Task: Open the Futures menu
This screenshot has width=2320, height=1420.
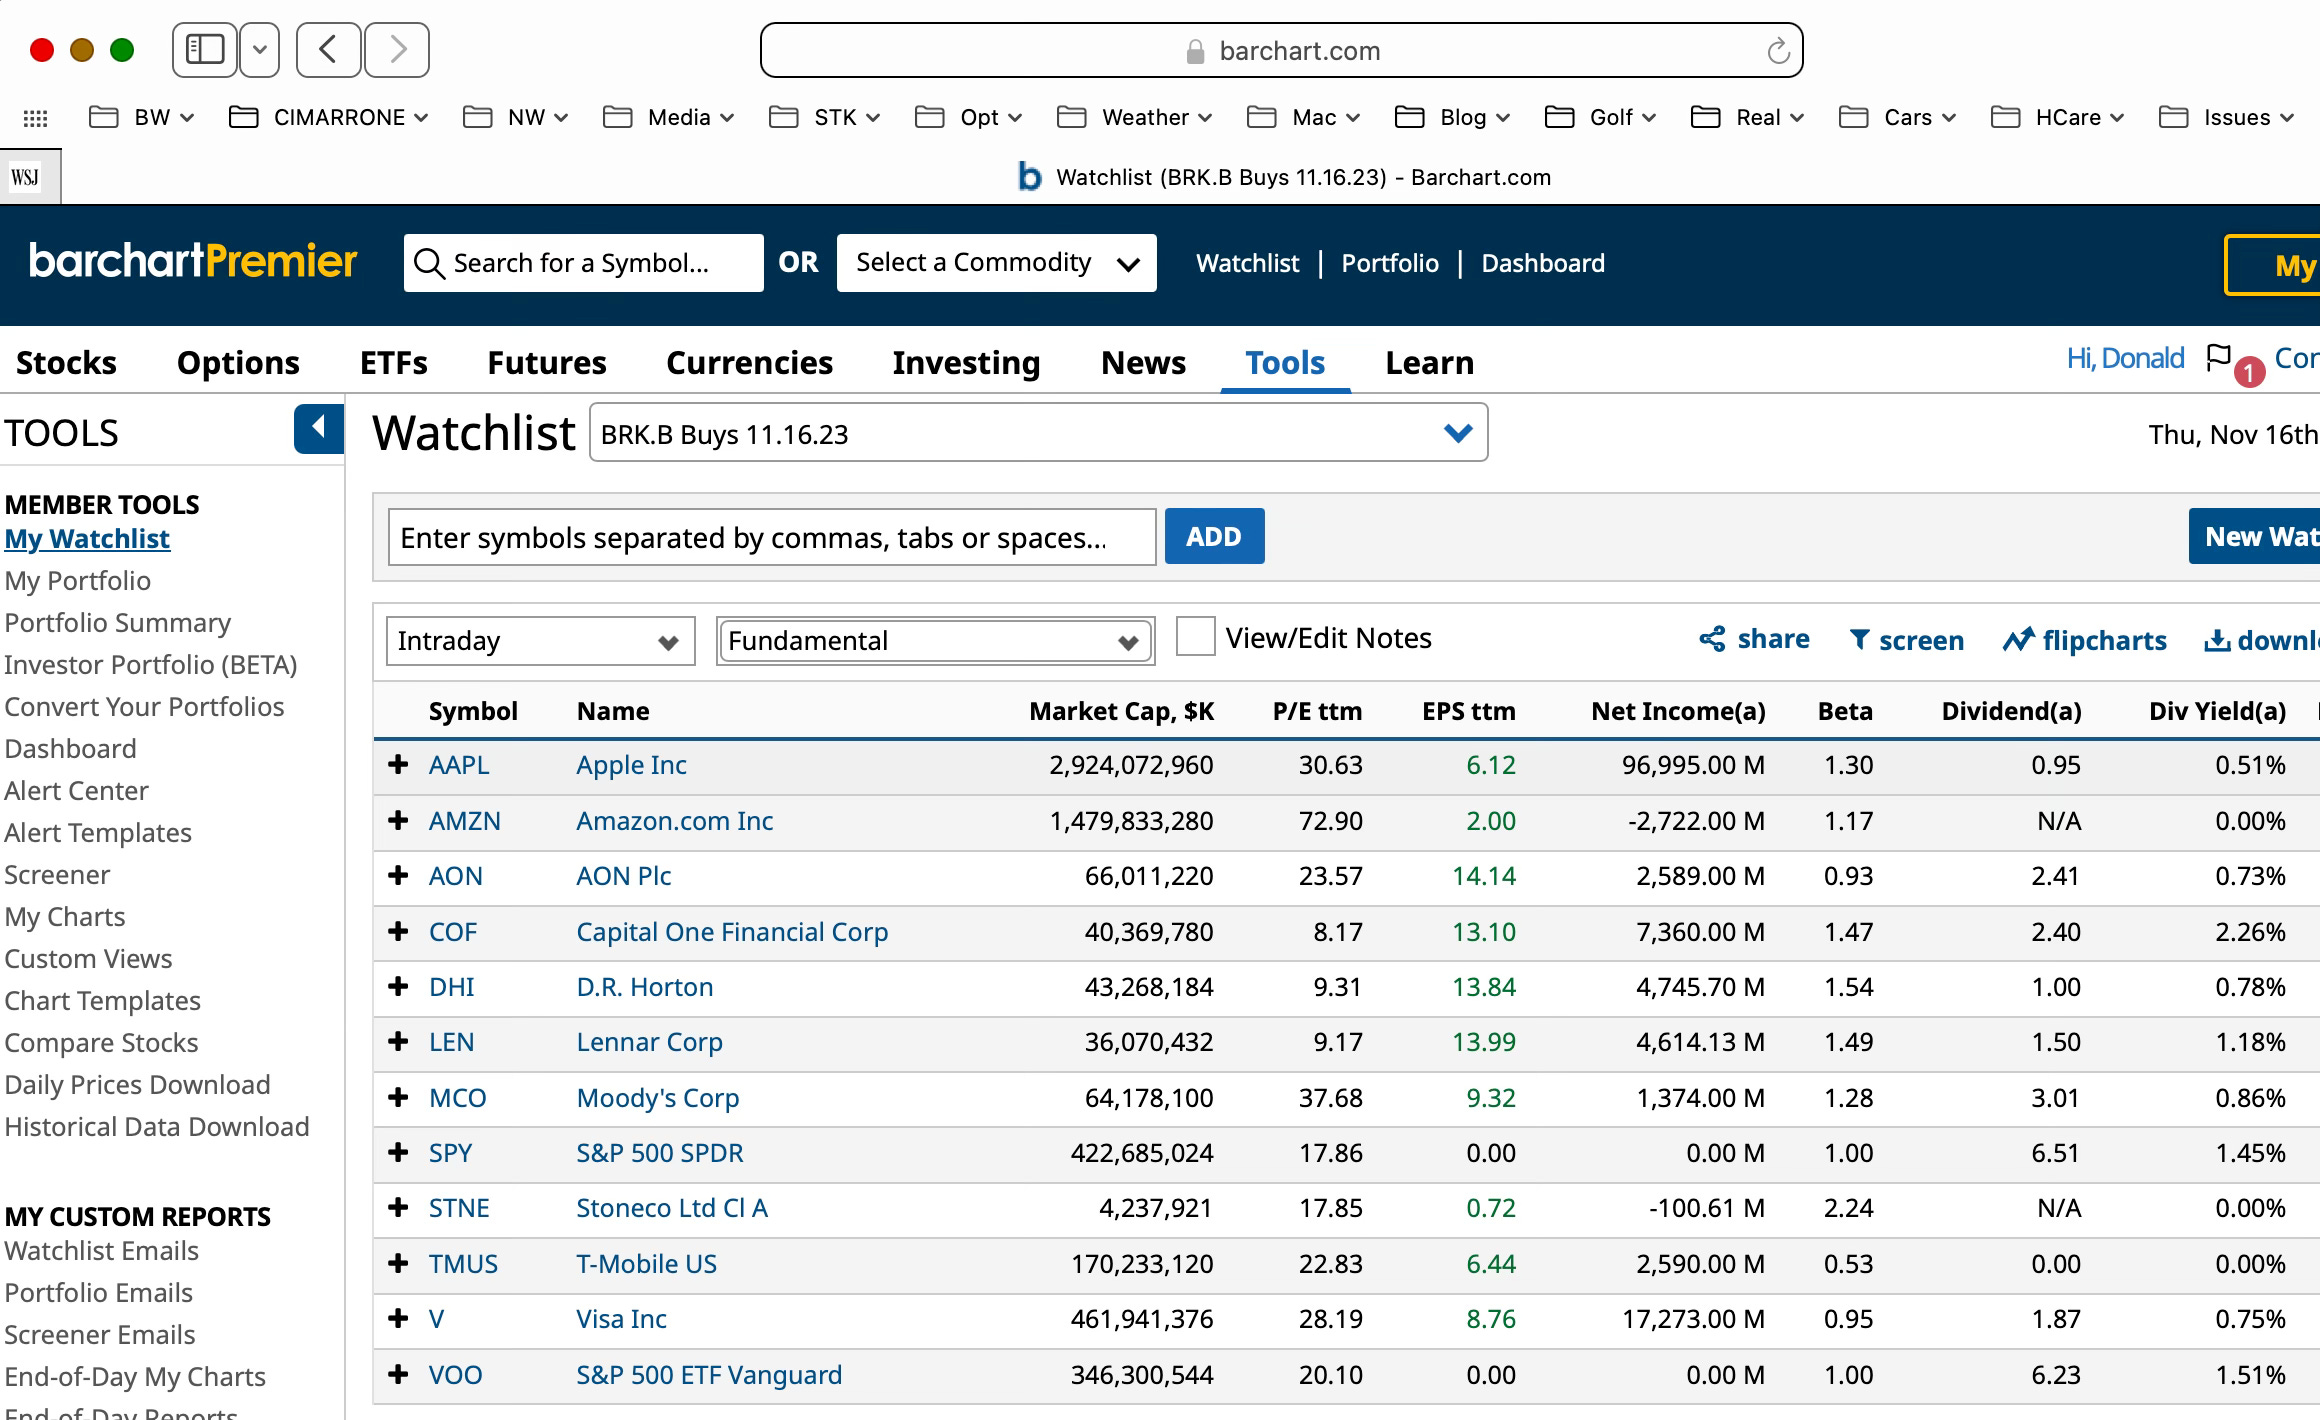Action: (547, 362)
